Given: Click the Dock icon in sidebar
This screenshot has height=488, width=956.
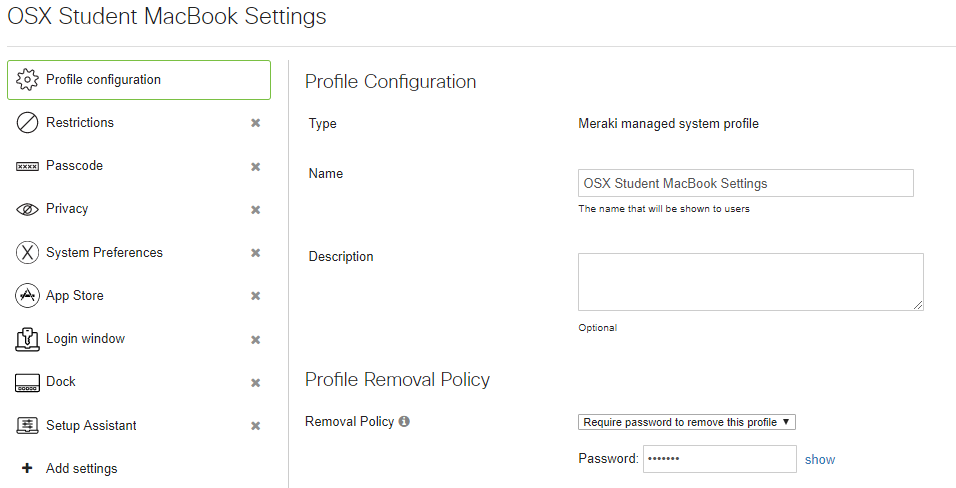Looking at the screenshot, I should pyautogui.click(x=28, y=383).
